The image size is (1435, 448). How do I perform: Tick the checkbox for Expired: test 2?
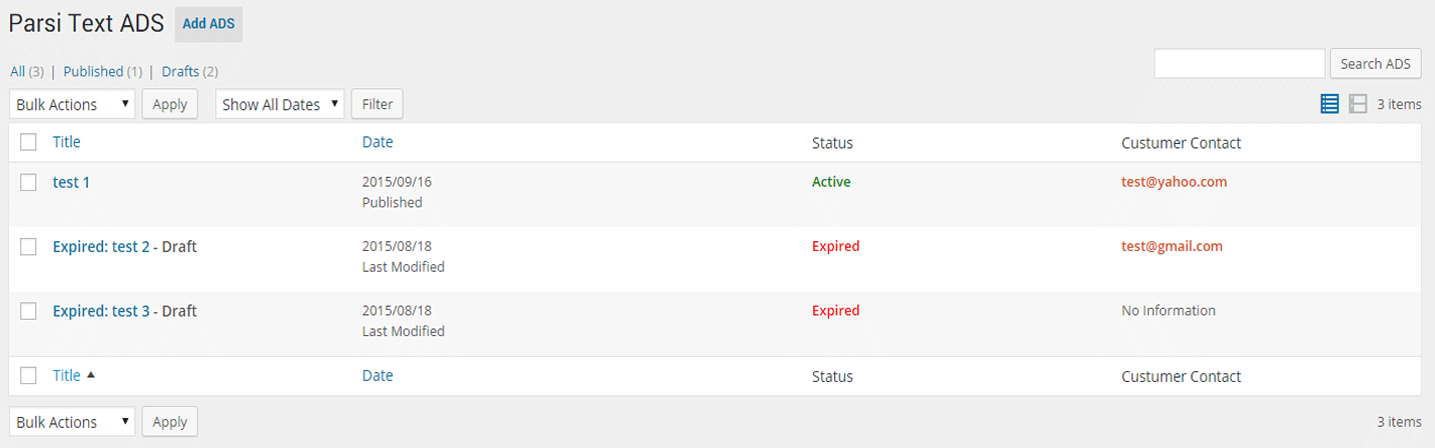pos(29,246)
